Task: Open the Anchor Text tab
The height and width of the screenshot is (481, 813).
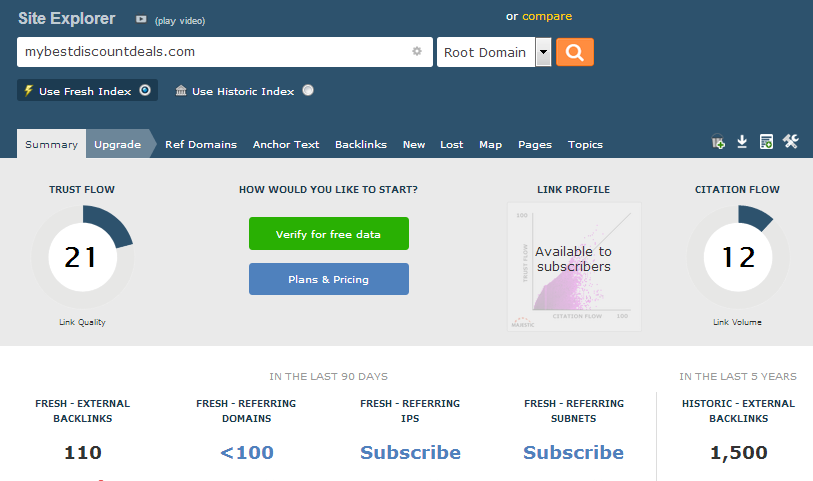Action: point(286,144)
